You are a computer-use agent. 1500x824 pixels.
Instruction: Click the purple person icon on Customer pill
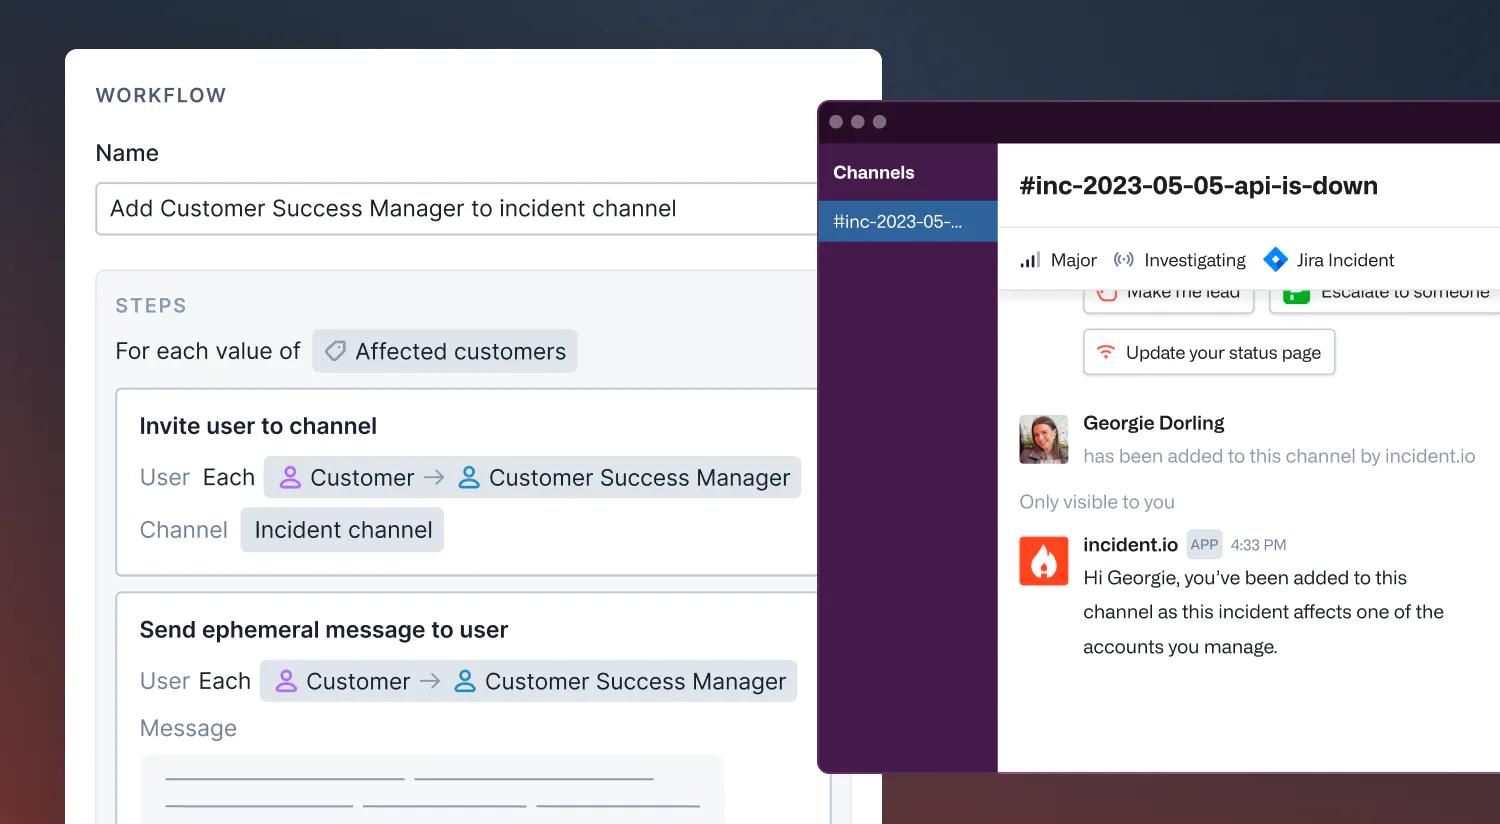[x=291, y=477]
